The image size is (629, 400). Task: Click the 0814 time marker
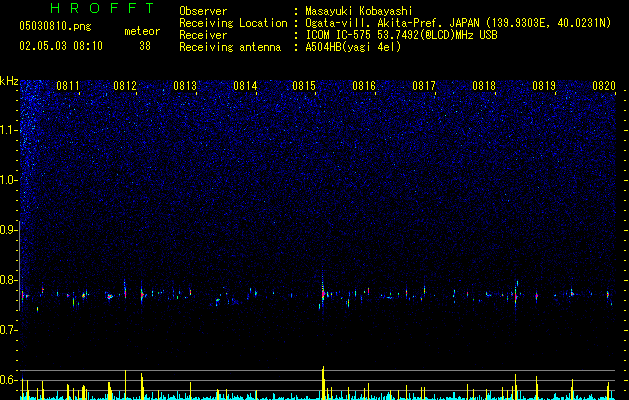245,86
